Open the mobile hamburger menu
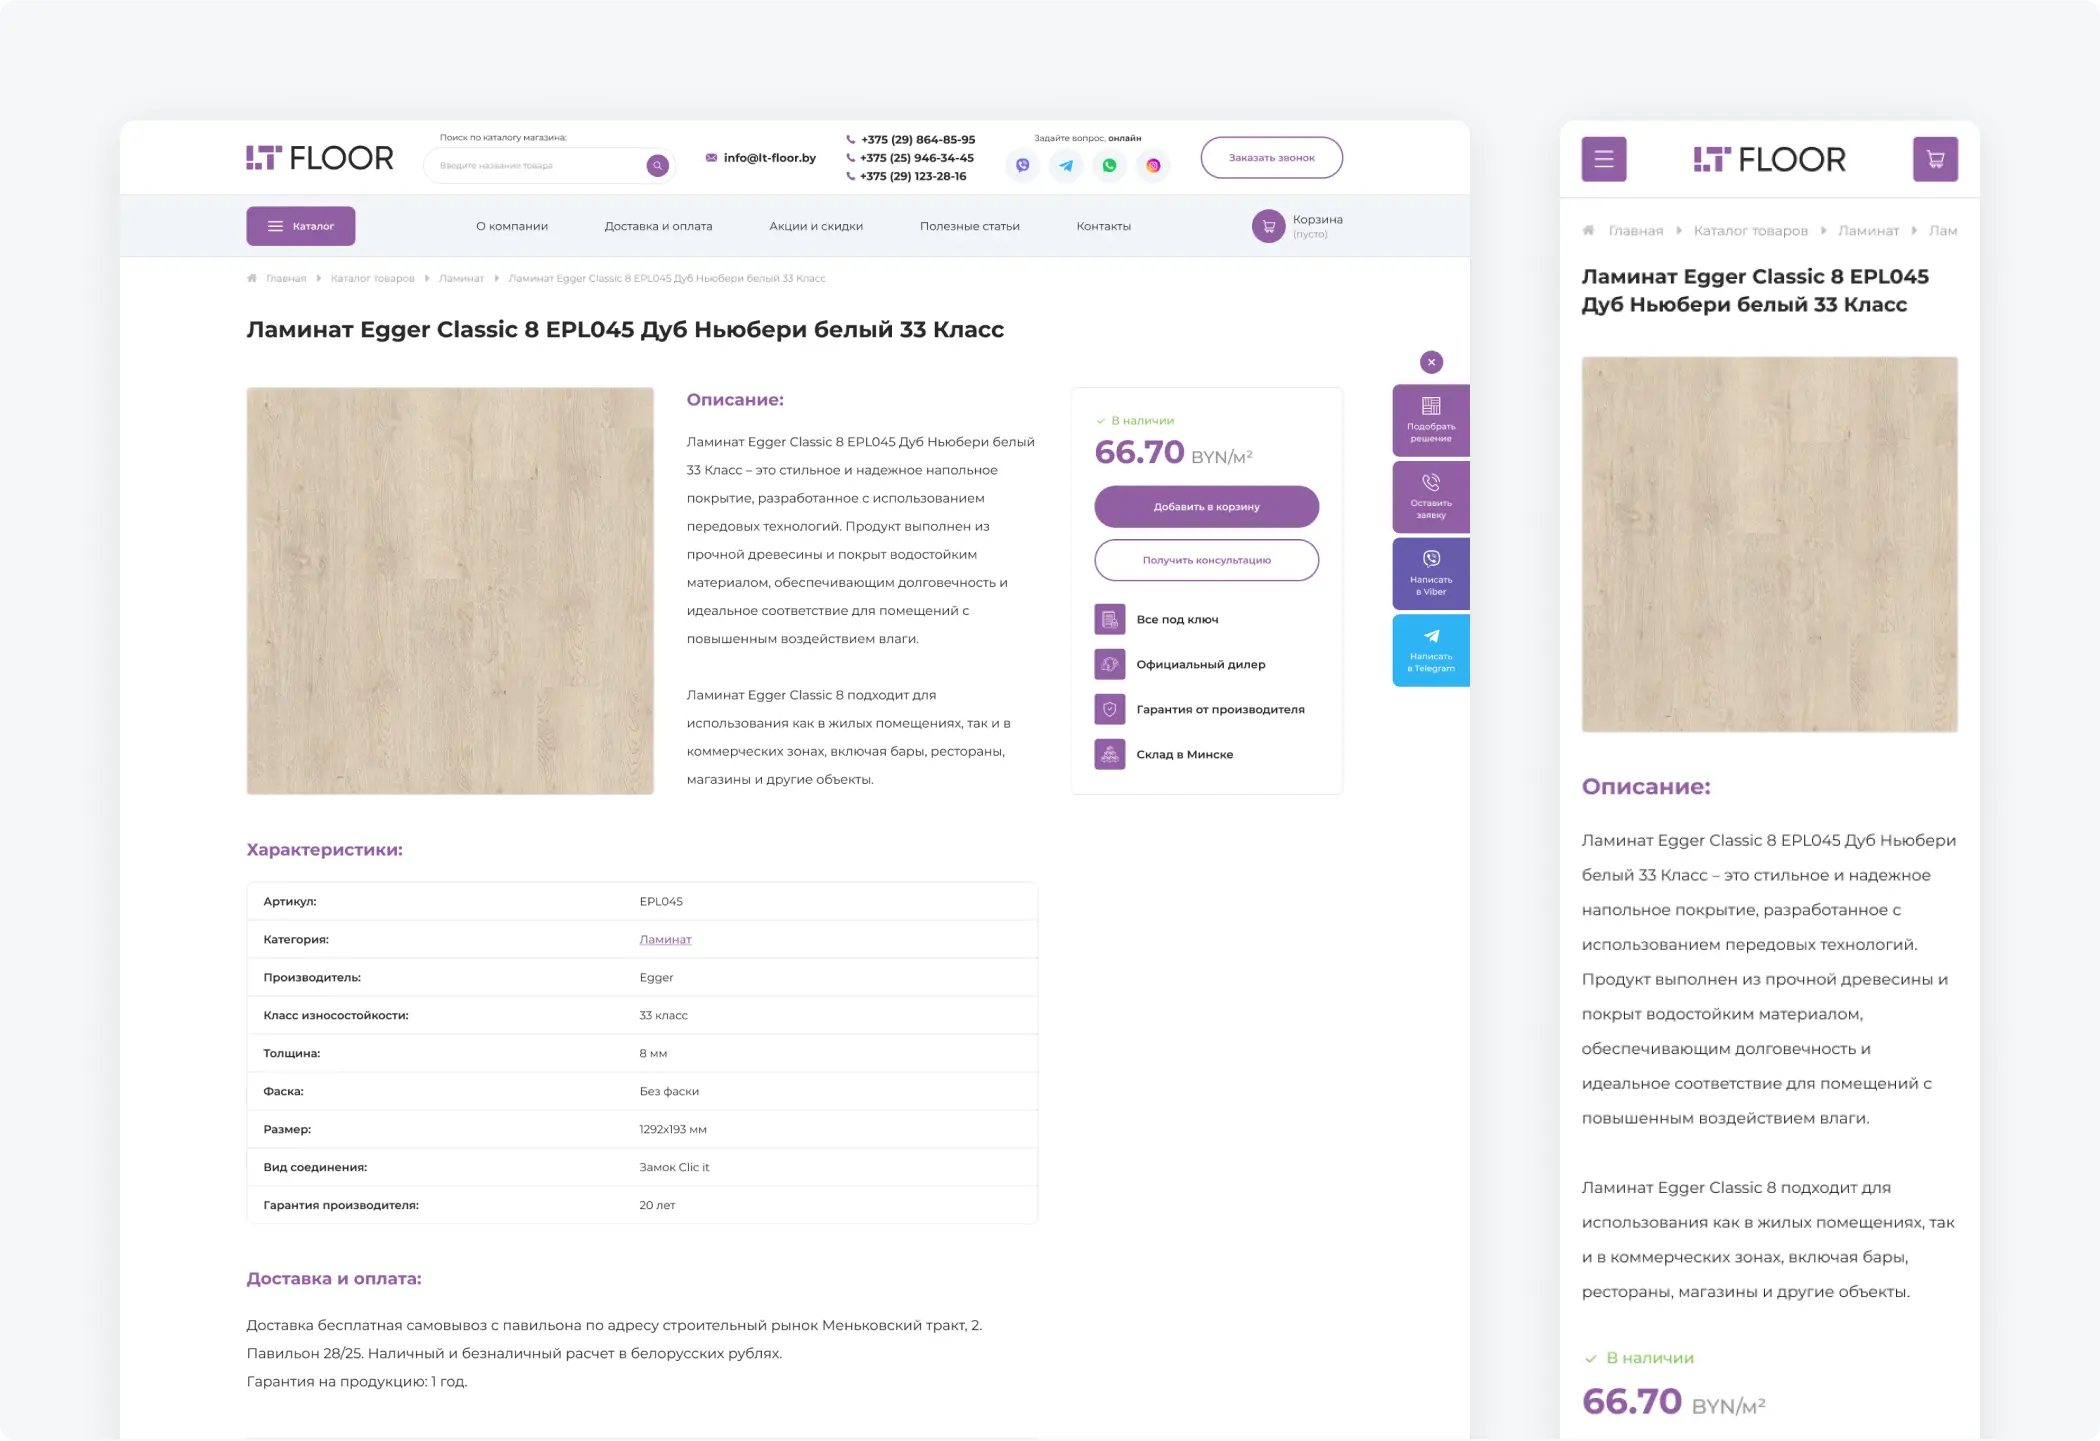 click(1603, 159)
